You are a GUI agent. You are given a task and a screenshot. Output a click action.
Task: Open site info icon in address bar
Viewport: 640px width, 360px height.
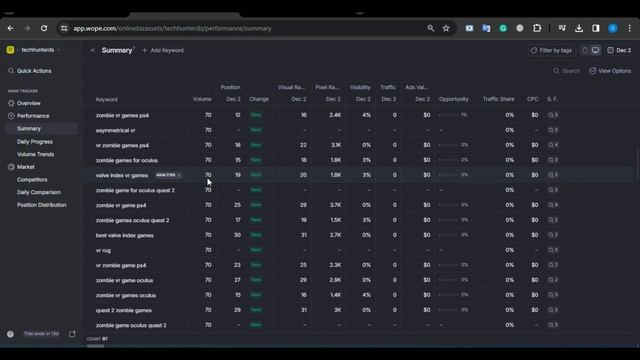pos(64,28)
